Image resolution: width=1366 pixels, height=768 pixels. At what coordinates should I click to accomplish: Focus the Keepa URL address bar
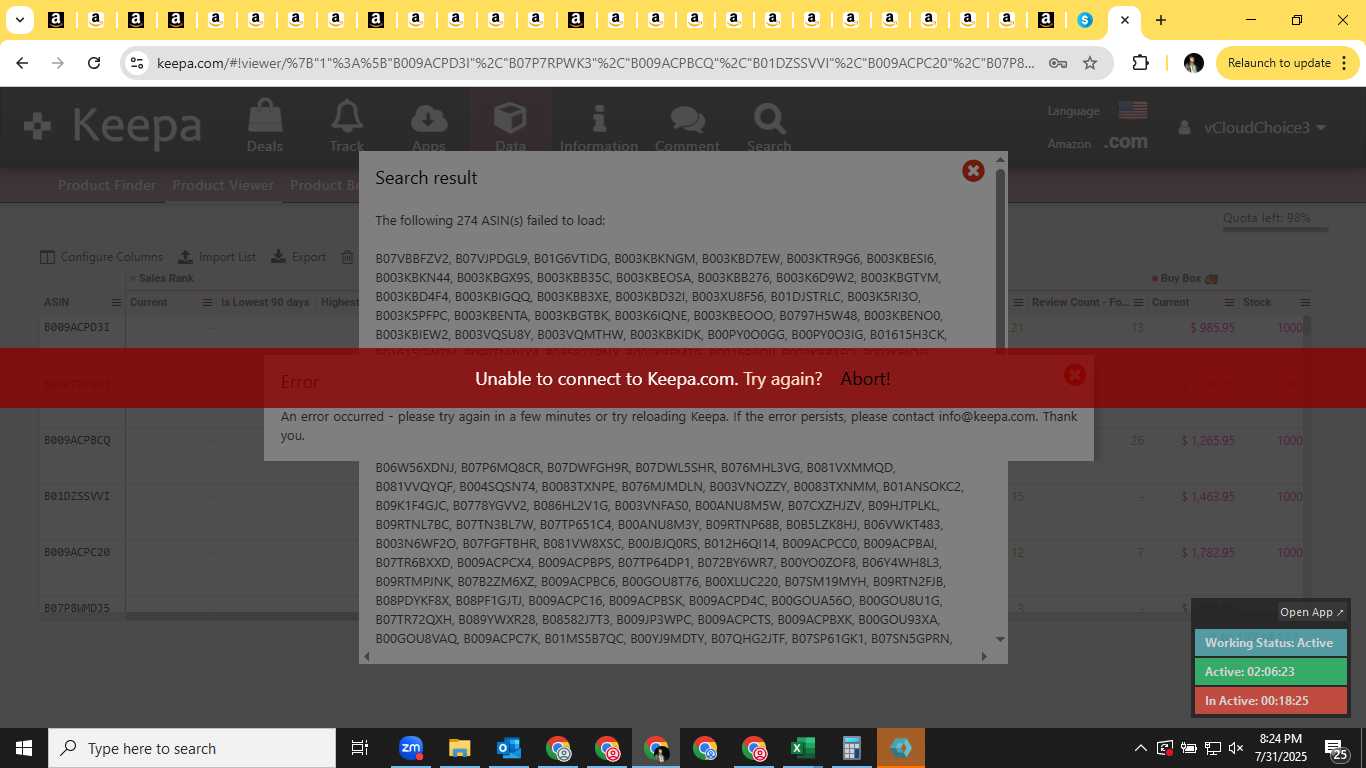pos(596,63)
